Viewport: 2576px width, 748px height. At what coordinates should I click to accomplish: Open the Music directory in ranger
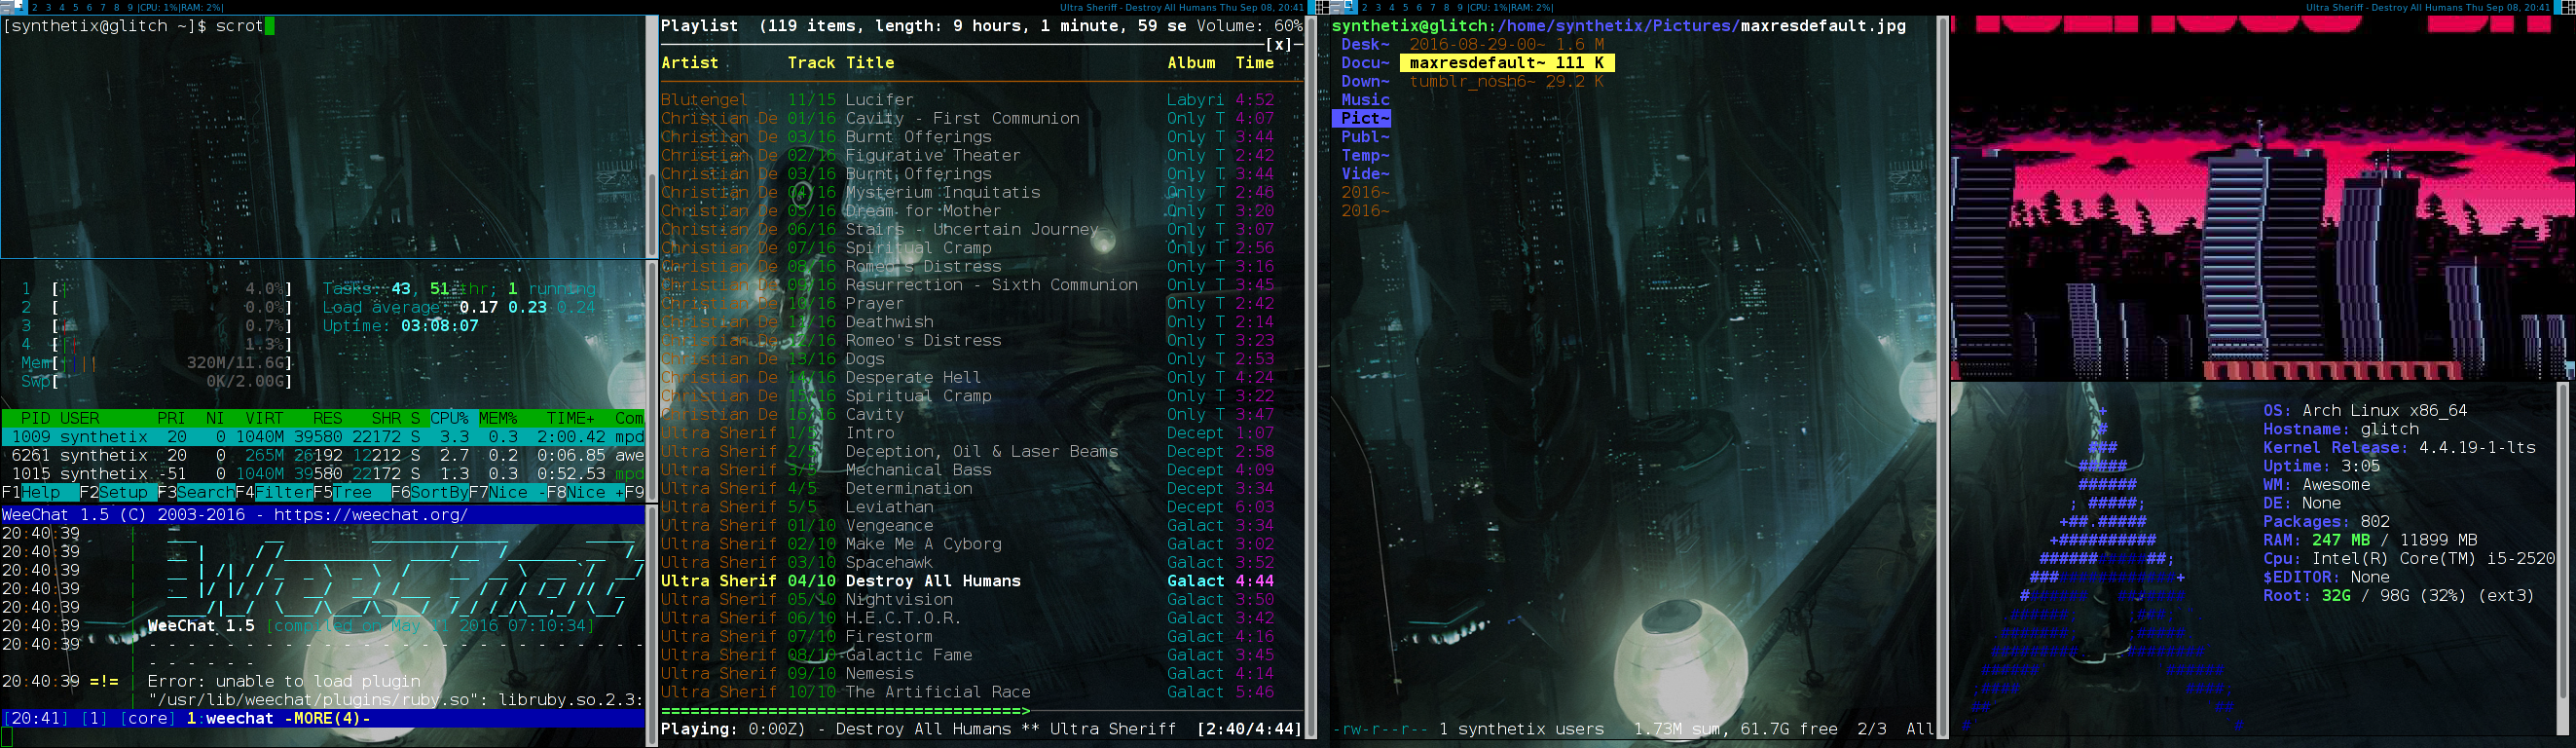click(1365, 100)
